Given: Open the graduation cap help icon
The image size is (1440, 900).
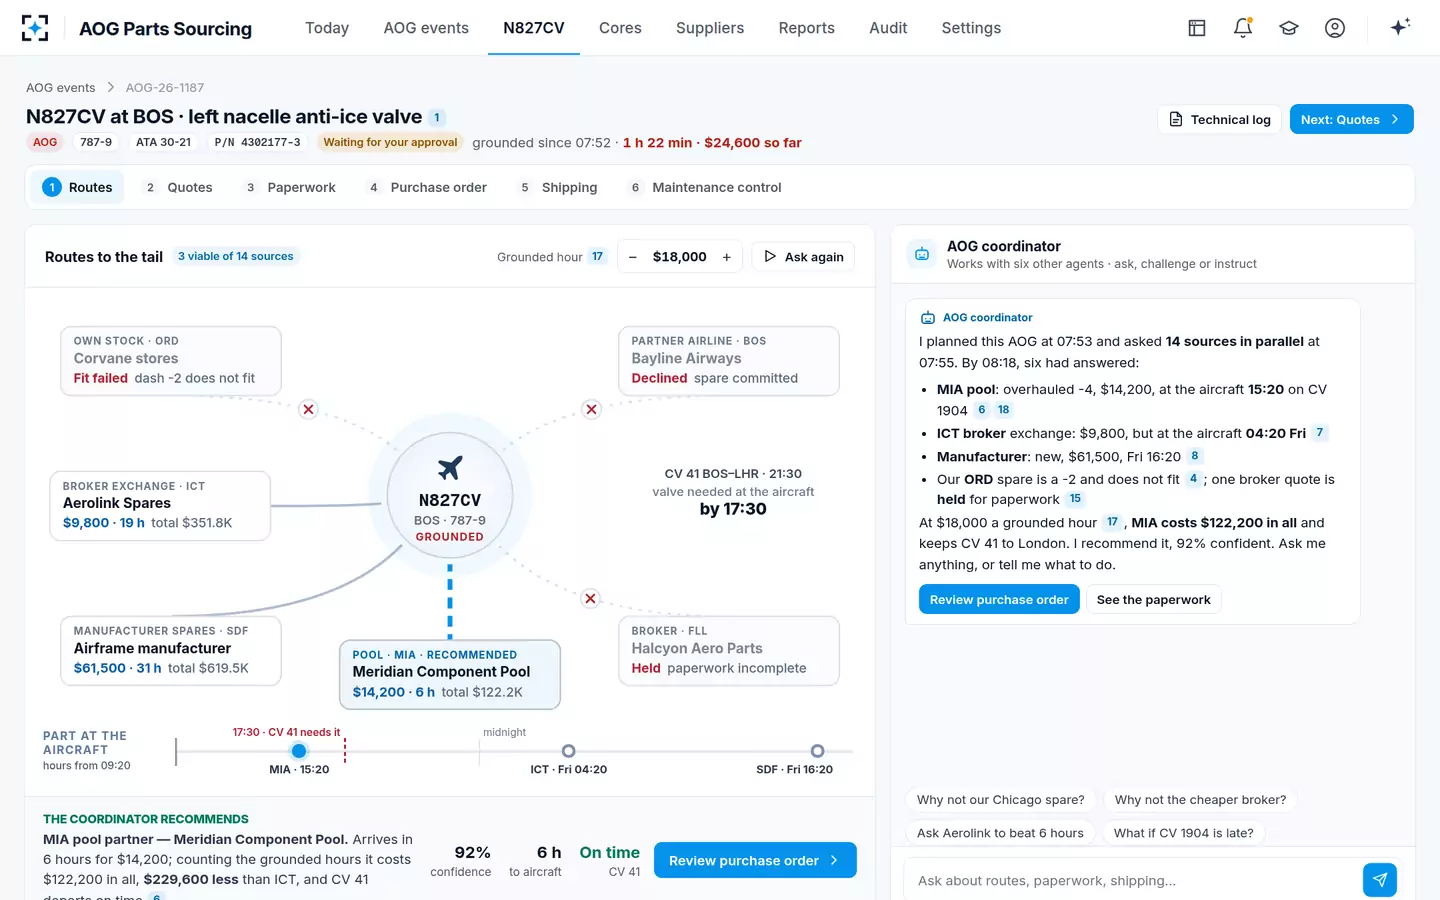Looking at the screenshot, I should [x=1289, y=28].
